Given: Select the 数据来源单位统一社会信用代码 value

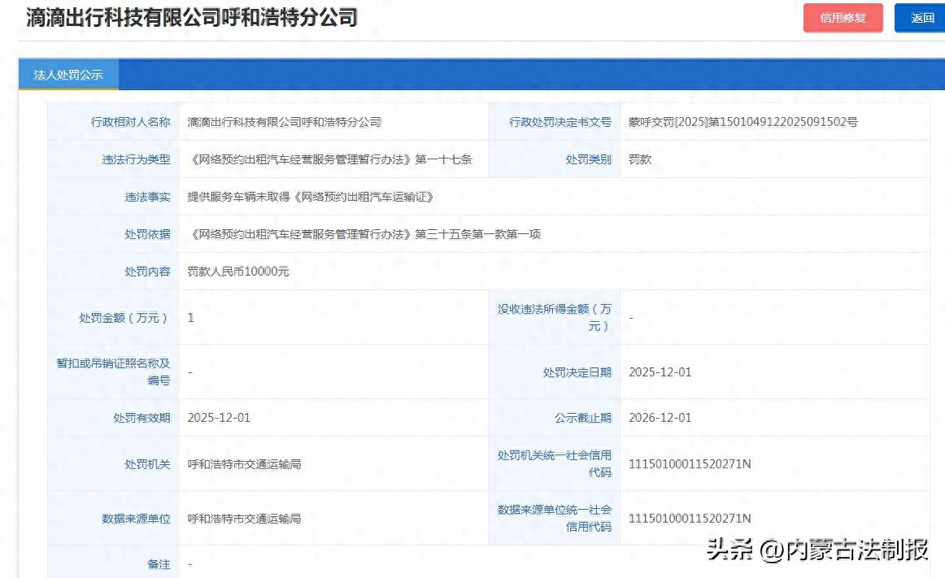Looking at the screenshot, I should (x=689, y=518).
